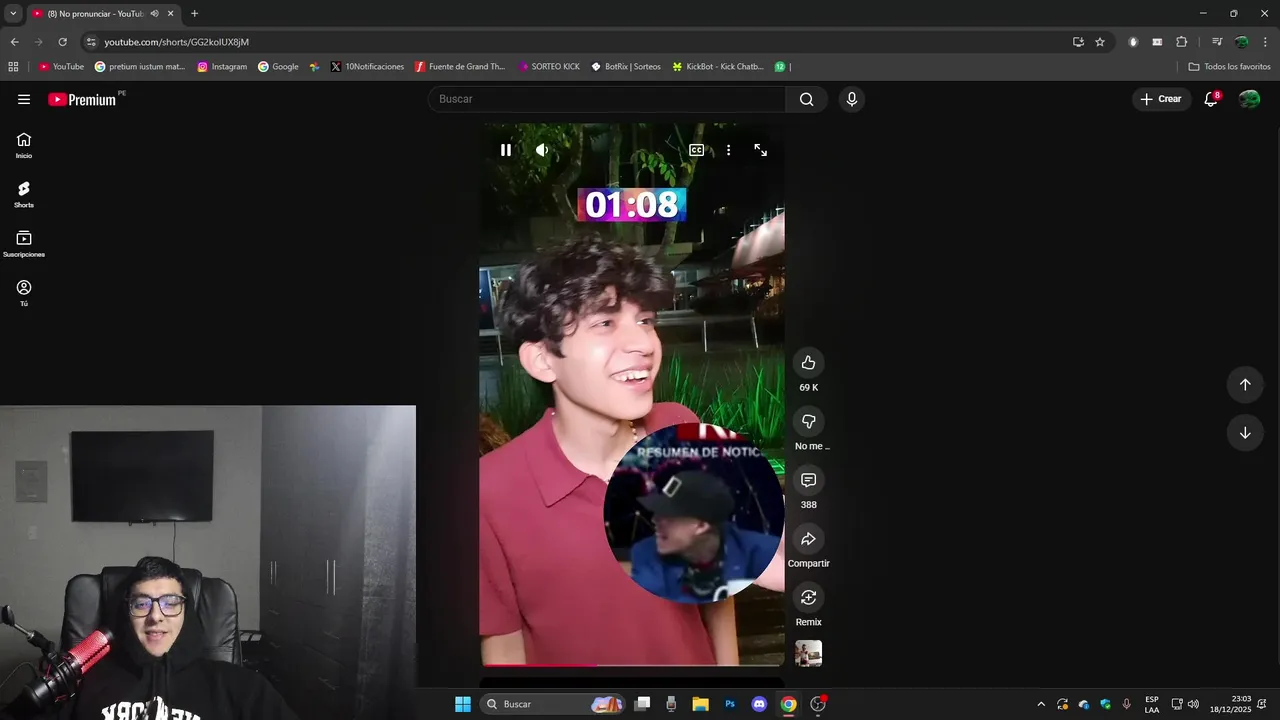Focus the Buscar search field on YouTube
This screenshot has height=720, width=1280.
(x=607, y=99)
